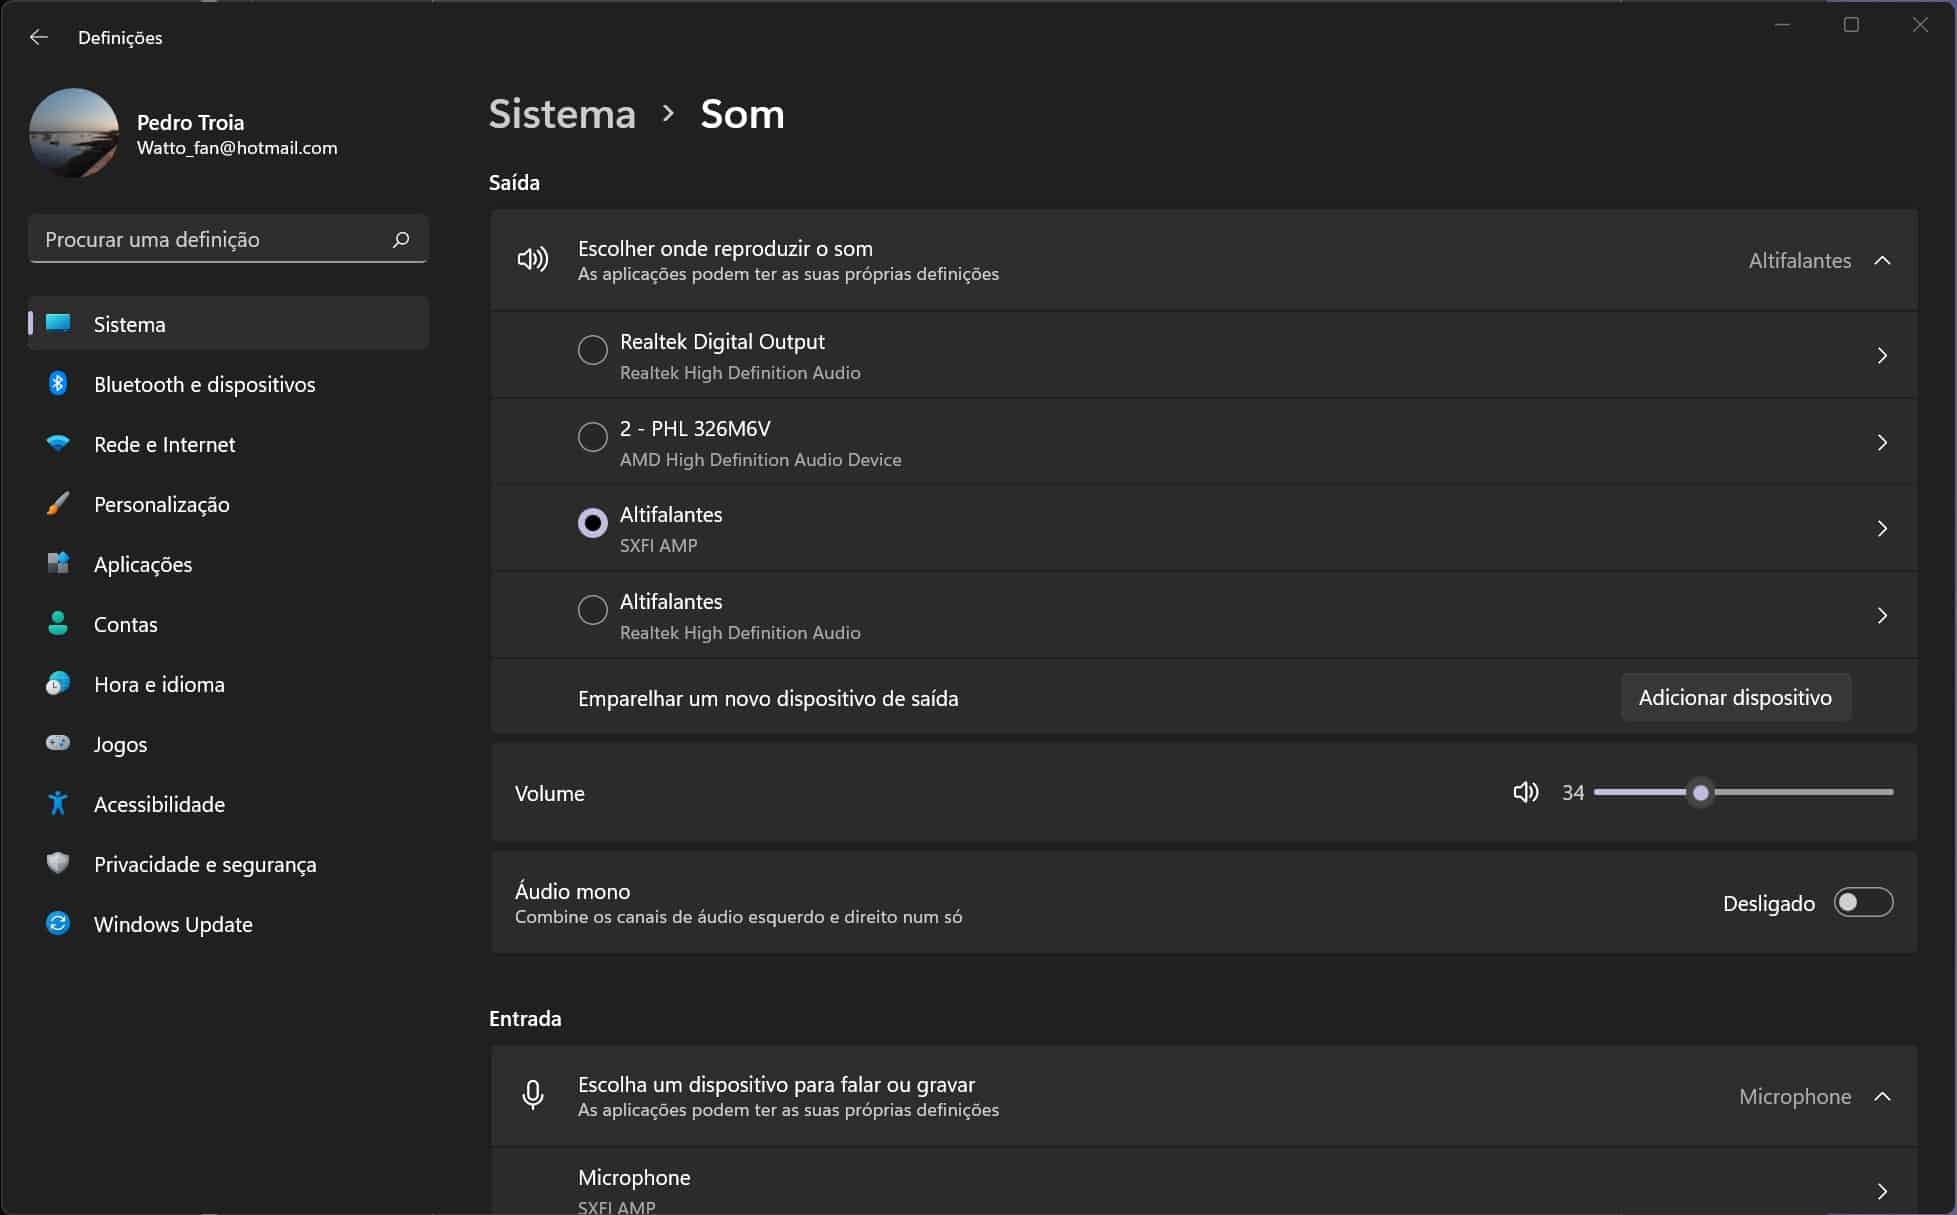Open Rede e Internet settings
This screenshot has width=1957, height=1215.
click(x=165, y=444)
